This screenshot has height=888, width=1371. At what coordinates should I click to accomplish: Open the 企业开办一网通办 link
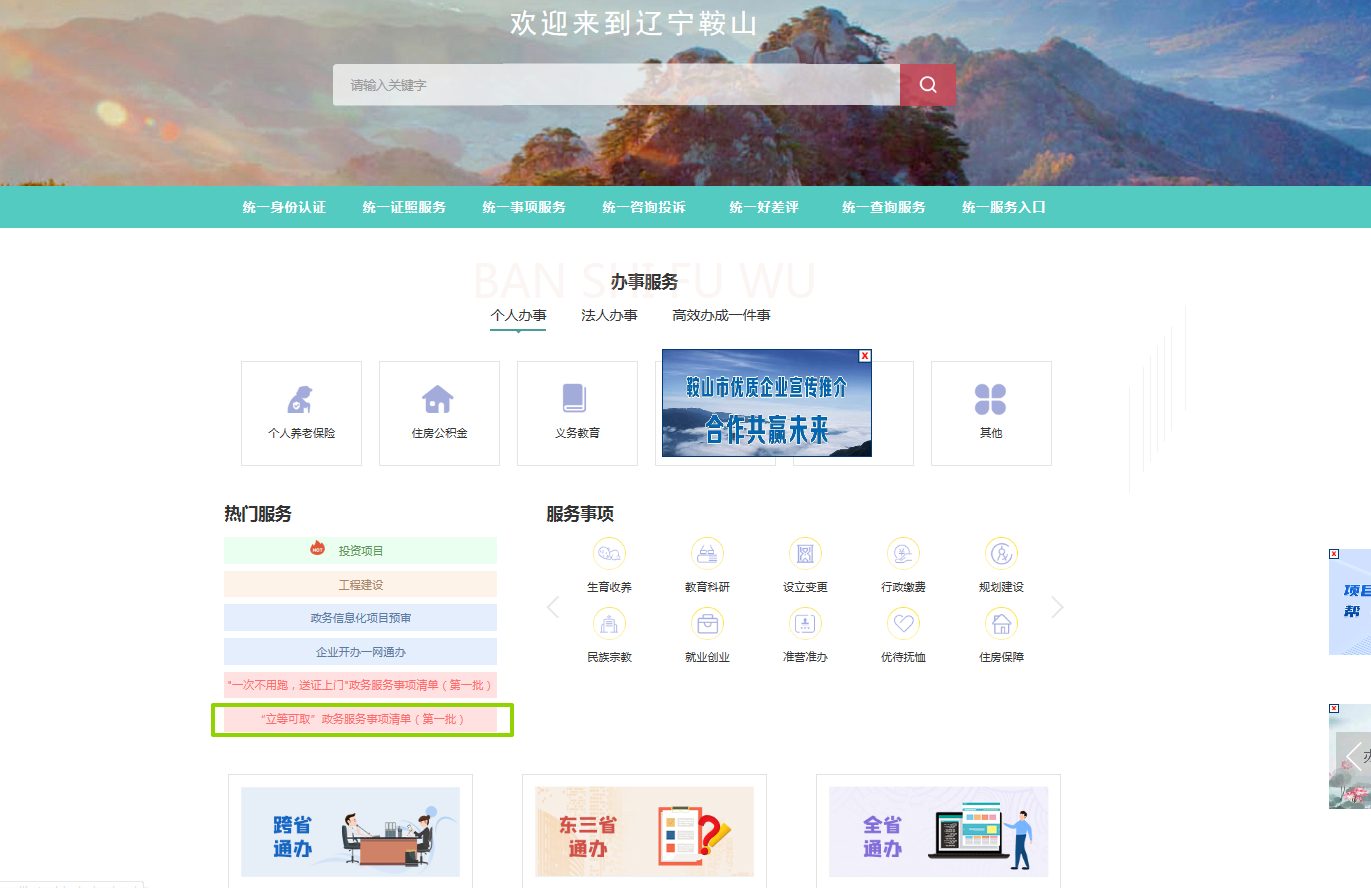pos(360,652)
